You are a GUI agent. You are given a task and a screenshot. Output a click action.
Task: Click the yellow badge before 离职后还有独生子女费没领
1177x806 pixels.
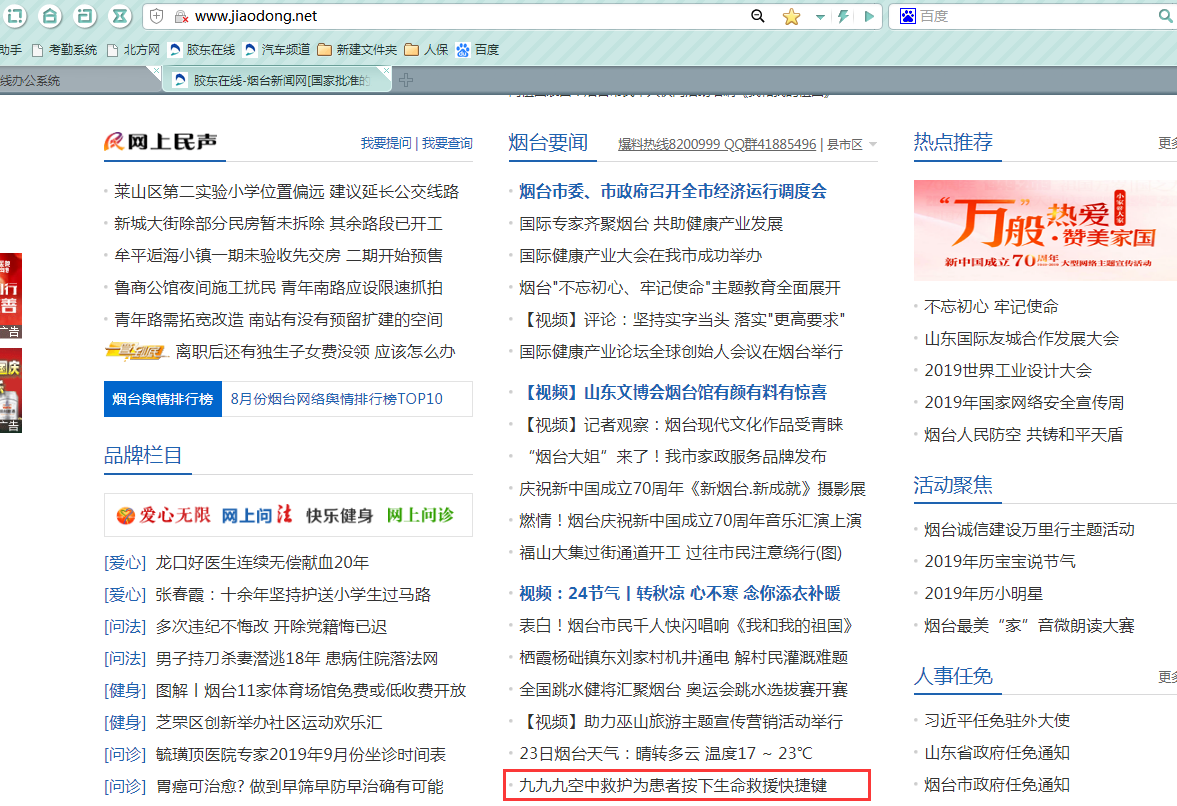(136, 351)
